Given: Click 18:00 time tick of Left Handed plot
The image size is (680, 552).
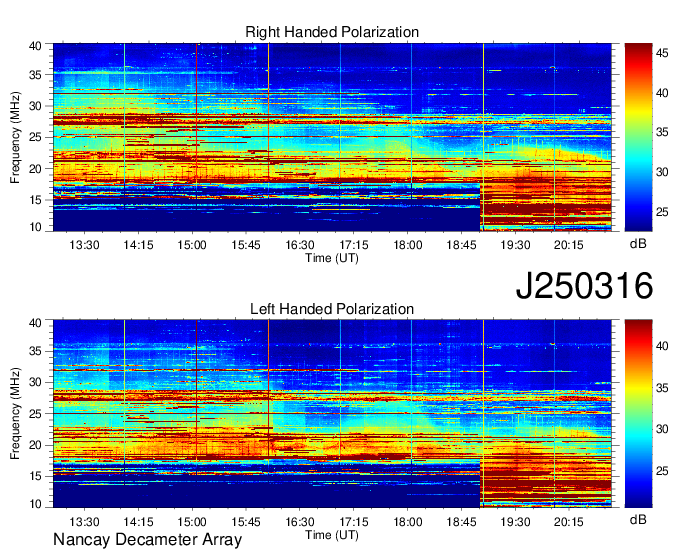Looking at the screenshot, I should pos(408,522).
